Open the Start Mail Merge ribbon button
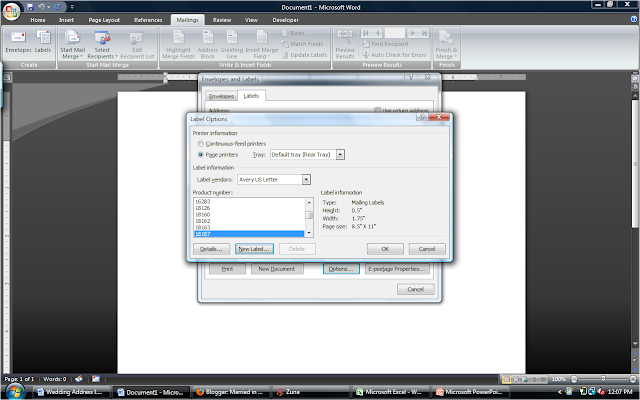Viewport: 640px width, 400px height. pyautogui.click(x=73, y=44)
